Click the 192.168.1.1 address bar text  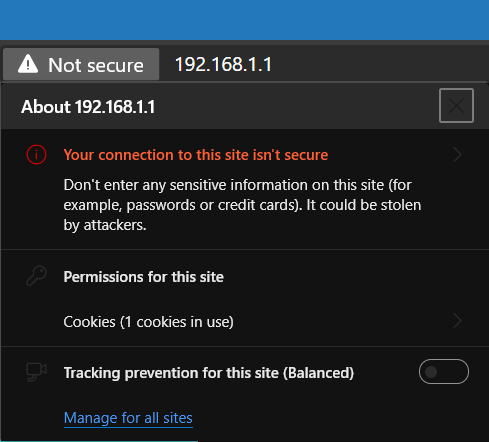223,64
